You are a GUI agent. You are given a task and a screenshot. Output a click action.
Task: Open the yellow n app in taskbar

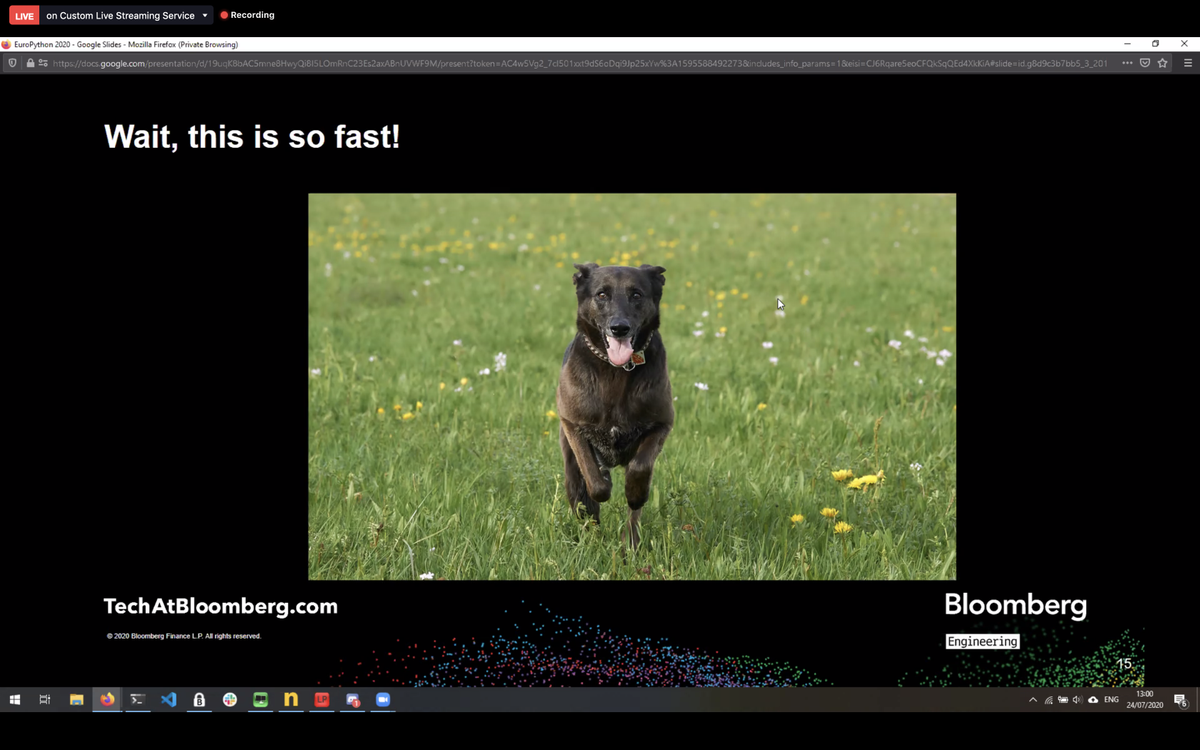point(291,700)
